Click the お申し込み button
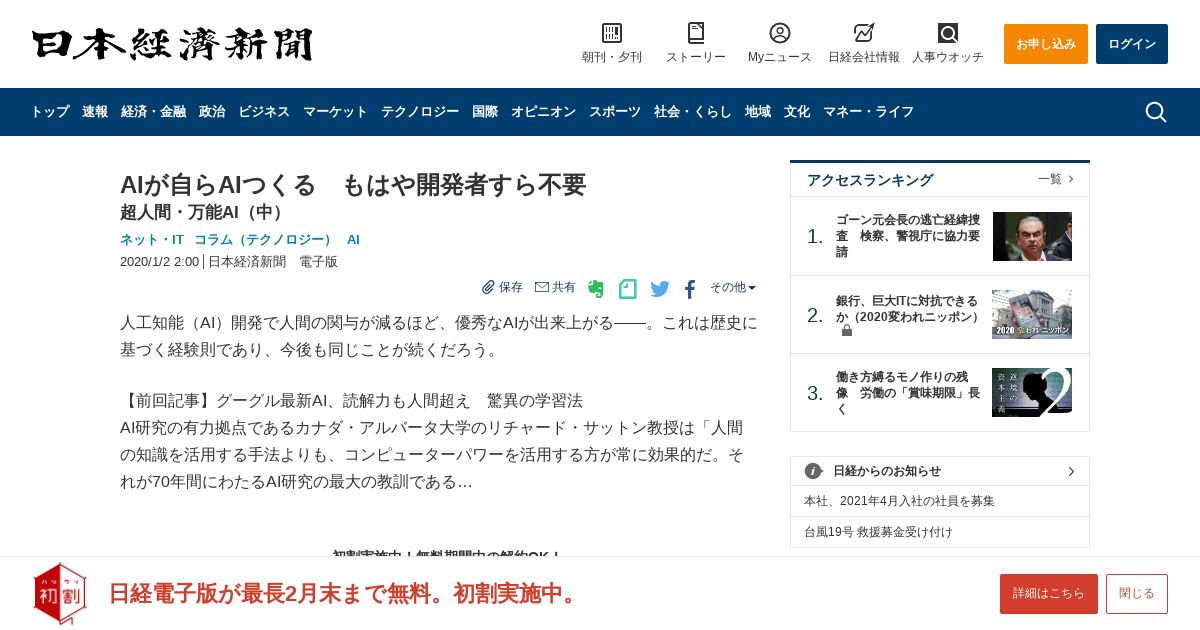 1046,44
